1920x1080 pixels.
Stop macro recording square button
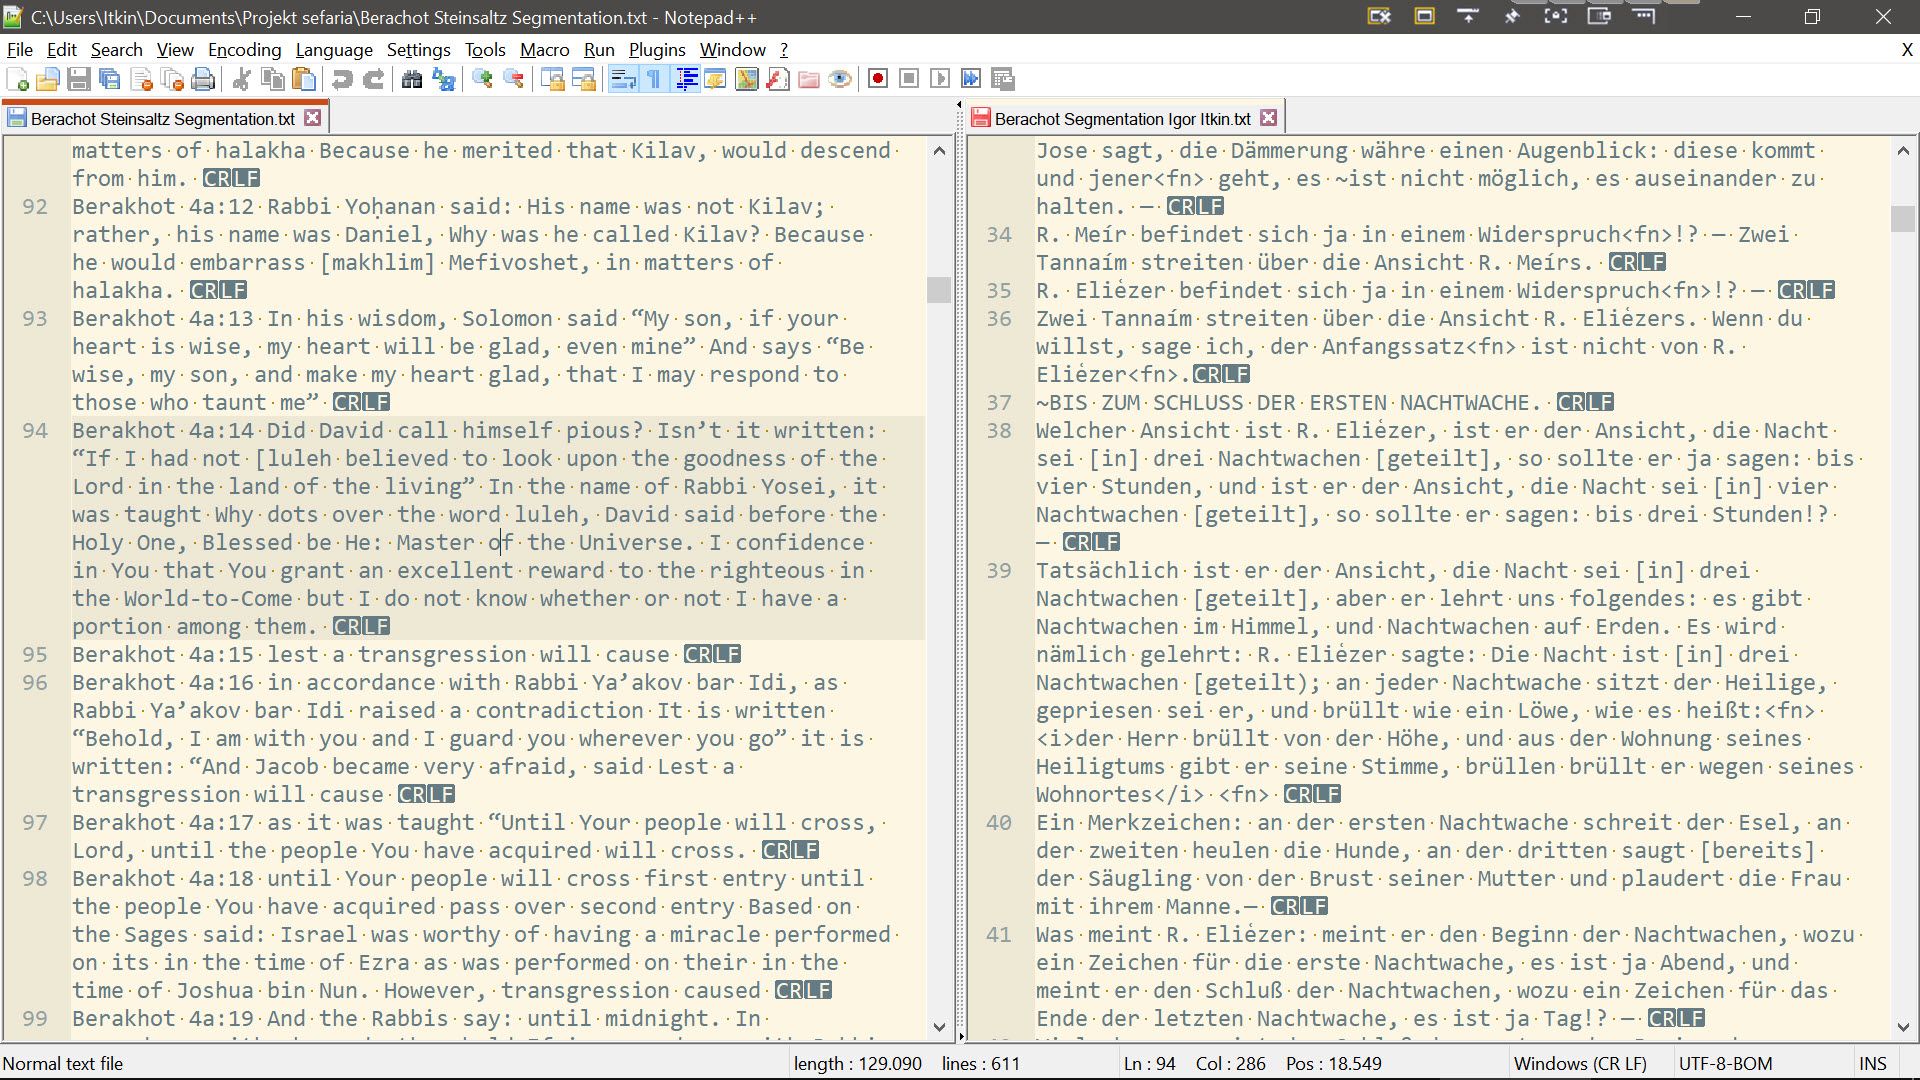[909, 79]
